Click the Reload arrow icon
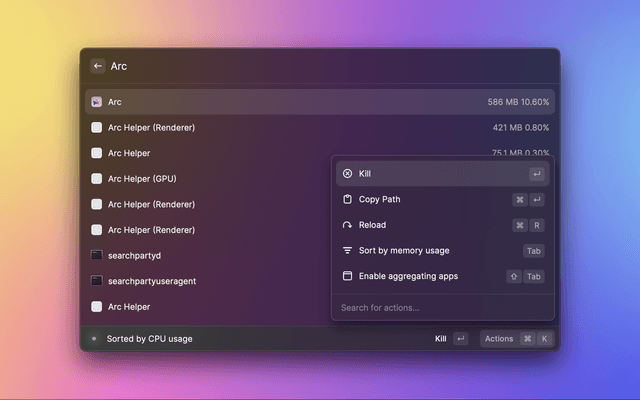Viewport: 640px width, 400px height. point(347,225)
